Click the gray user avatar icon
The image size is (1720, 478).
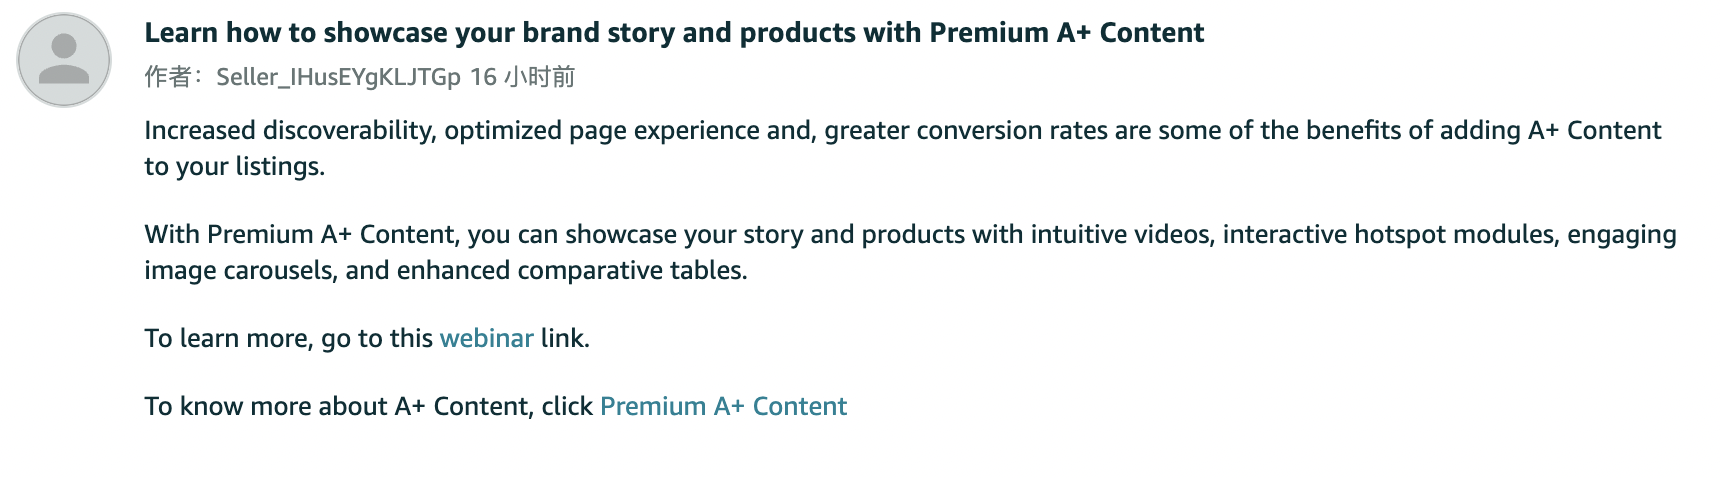coord(64,60)
